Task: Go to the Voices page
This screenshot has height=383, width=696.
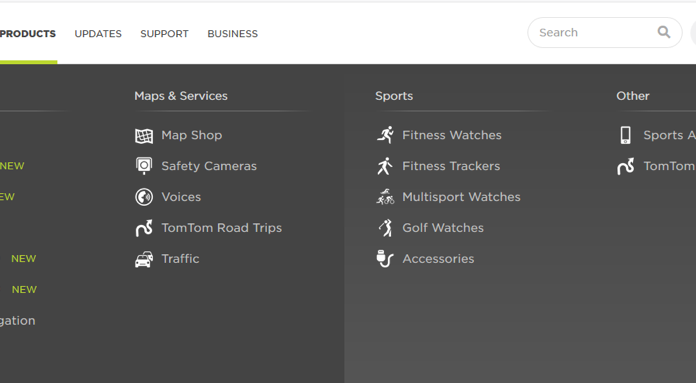Action: tap(181, 197)
